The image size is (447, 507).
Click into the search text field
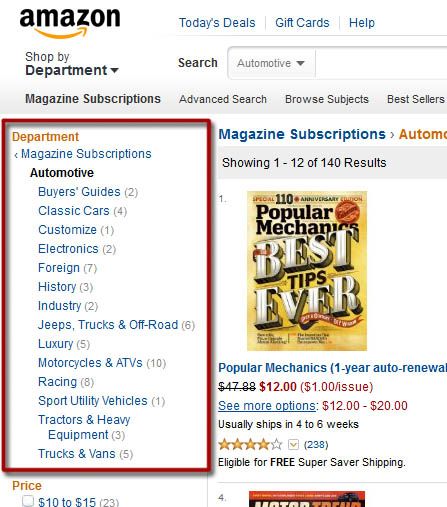pos(381,63)
